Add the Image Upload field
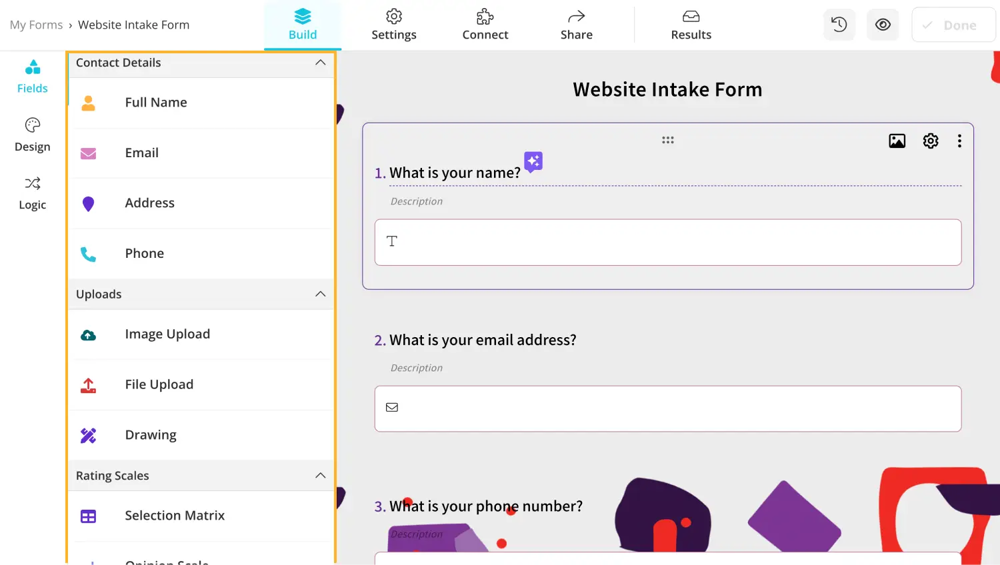This screenshot has height=565, width=1000. [x=167, y=334]
